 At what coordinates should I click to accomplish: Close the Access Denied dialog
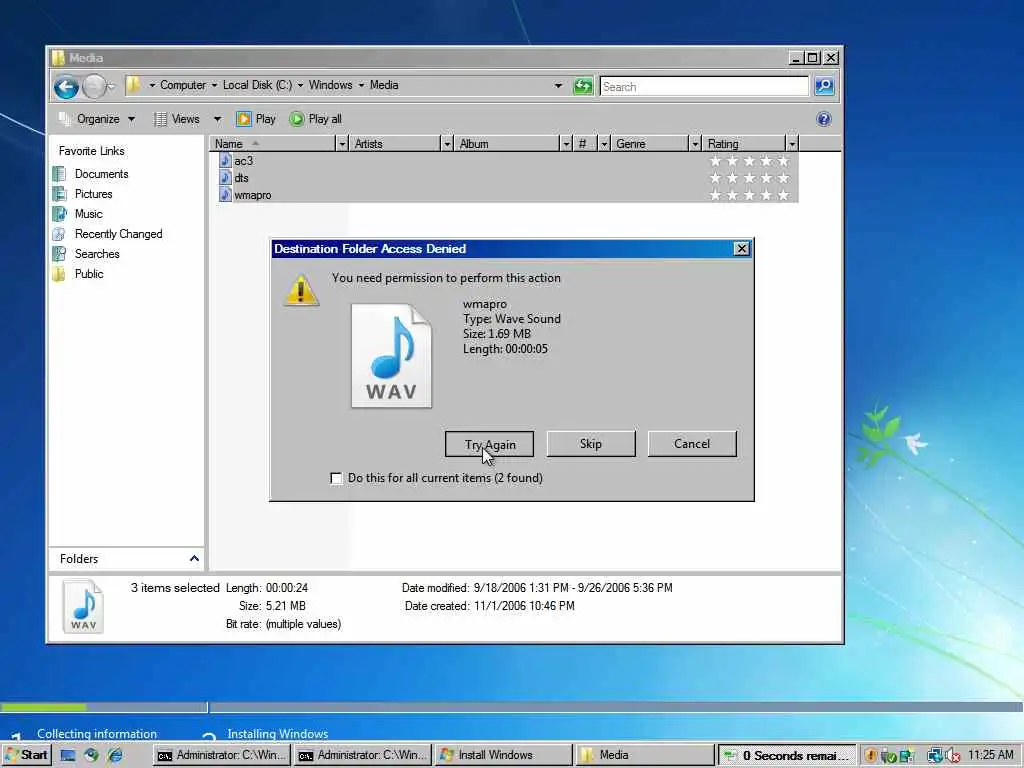pos(741,249)
